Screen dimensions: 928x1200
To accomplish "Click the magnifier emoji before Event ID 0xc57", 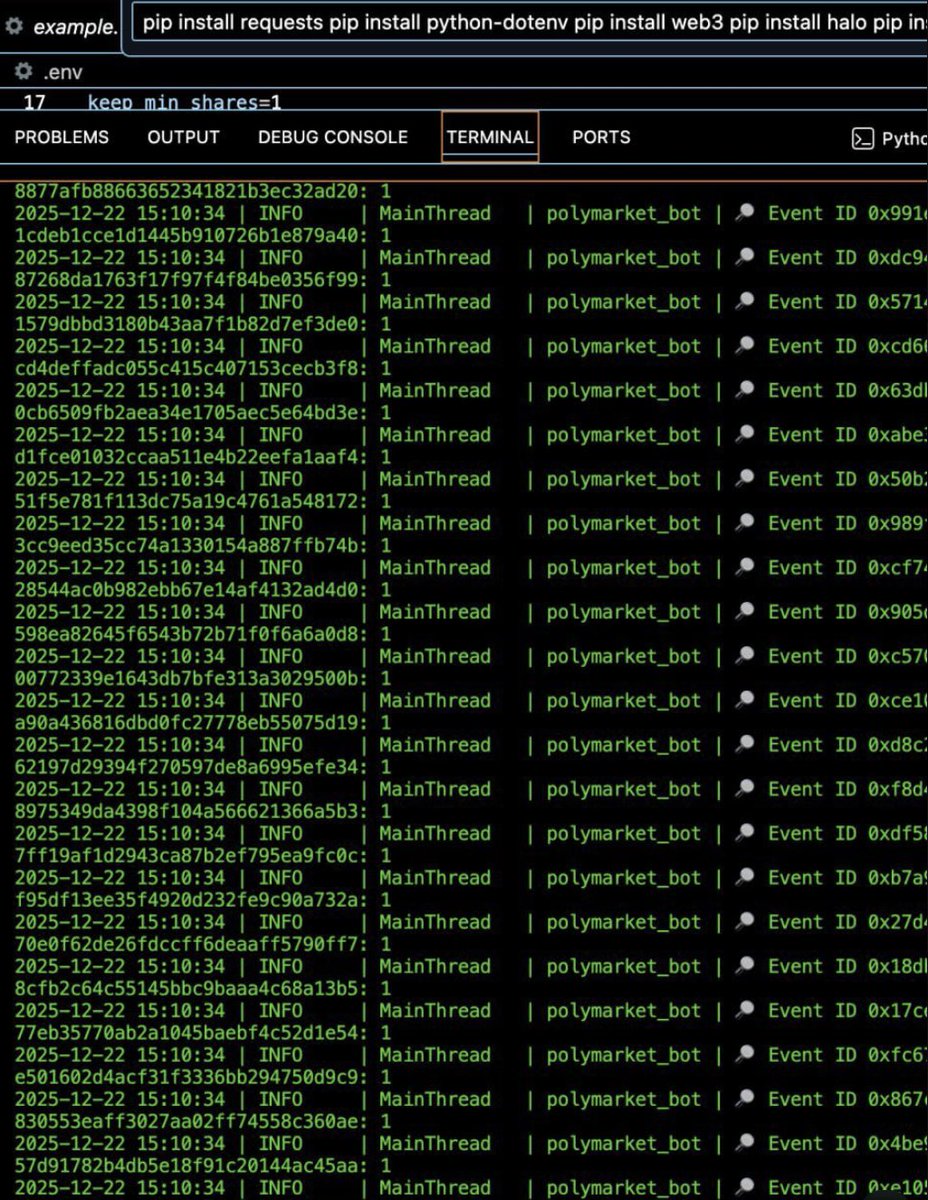I will (744, 656).
